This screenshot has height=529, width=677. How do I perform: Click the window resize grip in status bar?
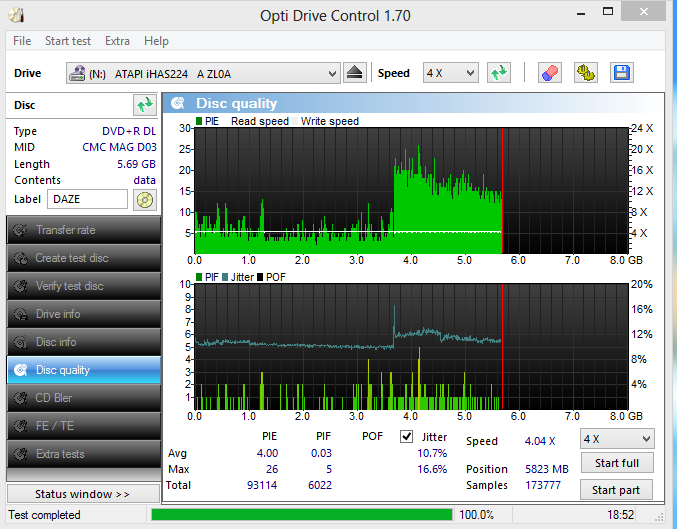tap(659, 517)
